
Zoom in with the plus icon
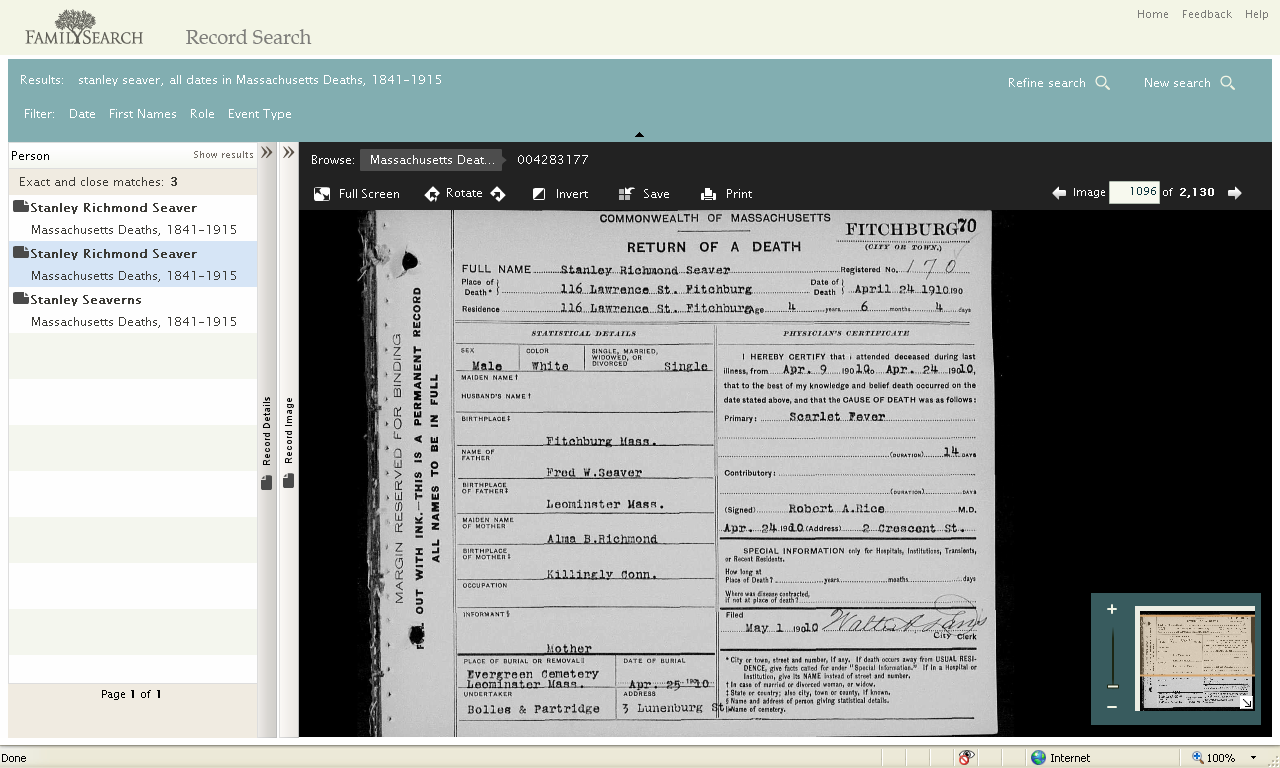[1112, 609]
